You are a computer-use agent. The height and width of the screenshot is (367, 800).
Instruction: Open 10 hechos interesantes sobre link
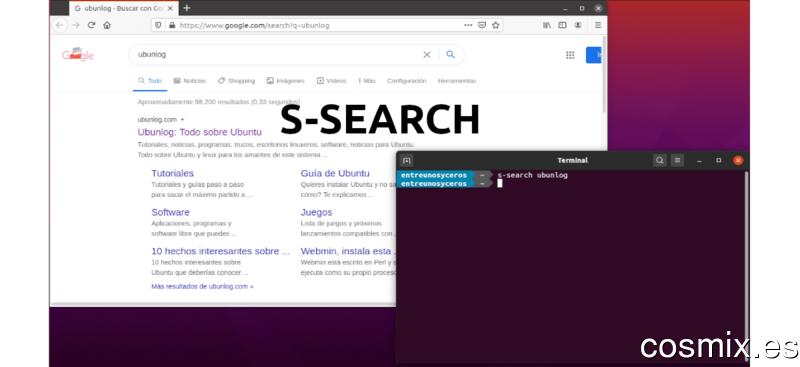(x=220, y=251)
